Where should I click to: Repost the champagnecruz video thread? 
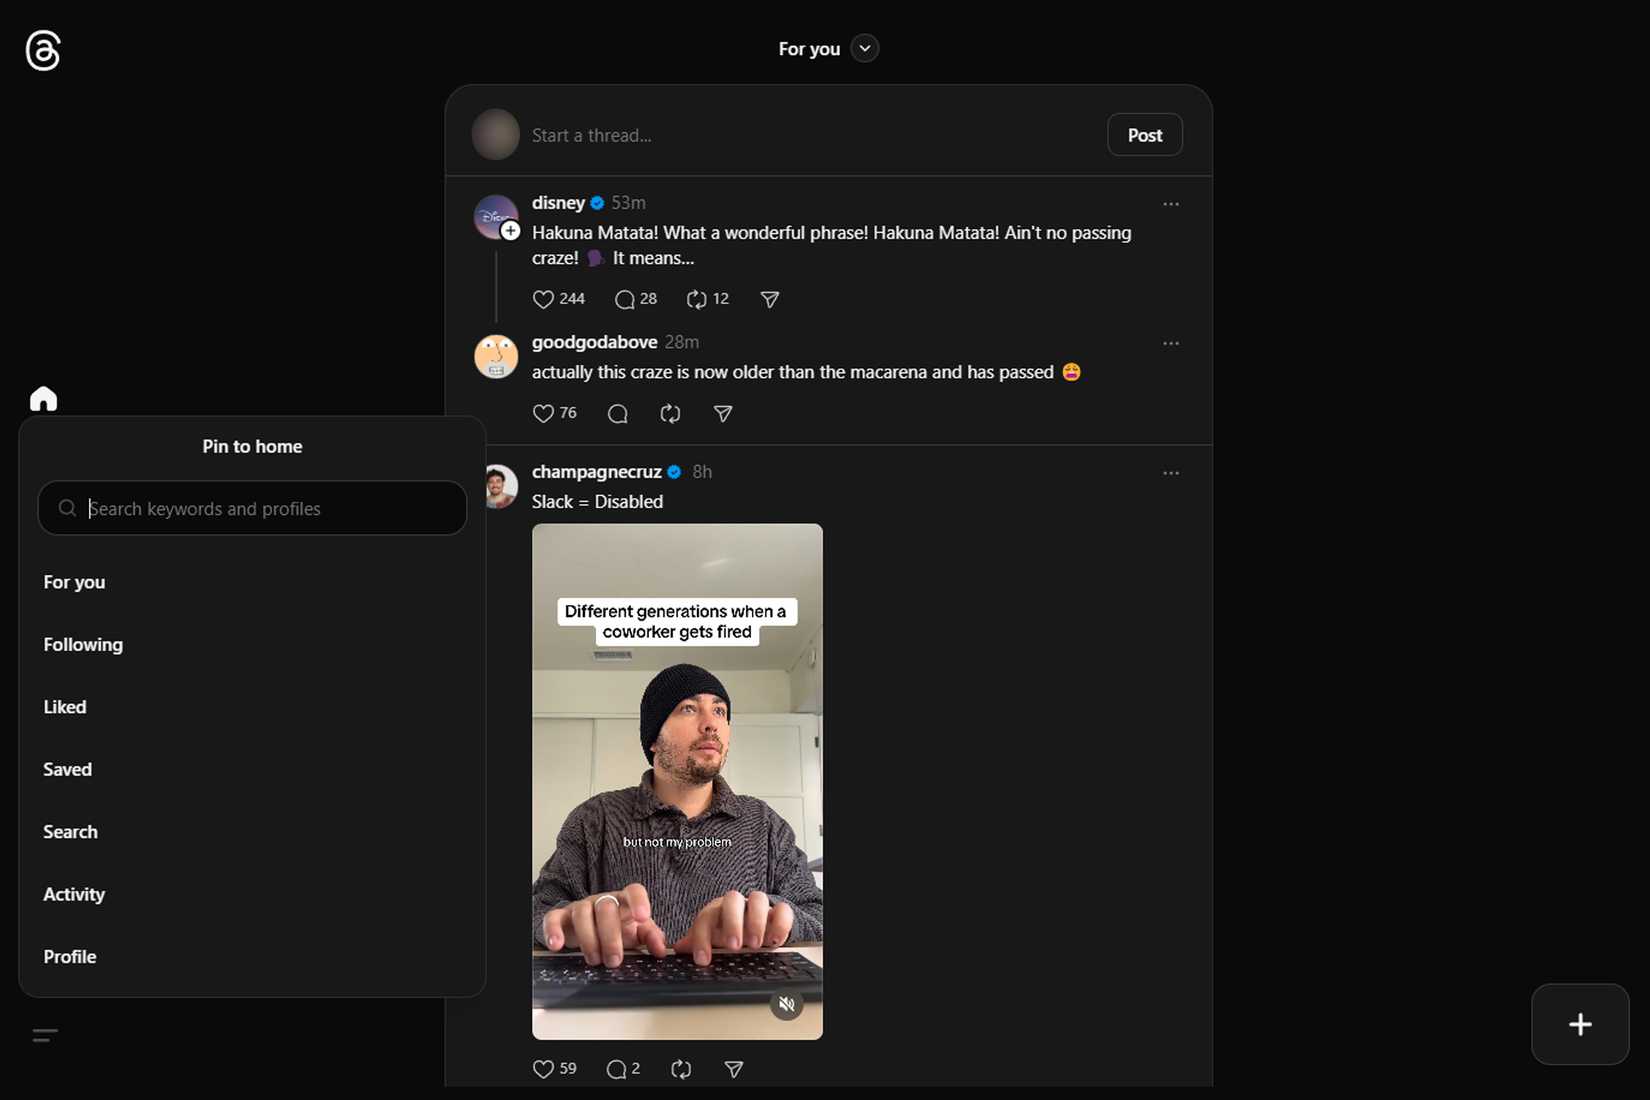click(681, 1069)
